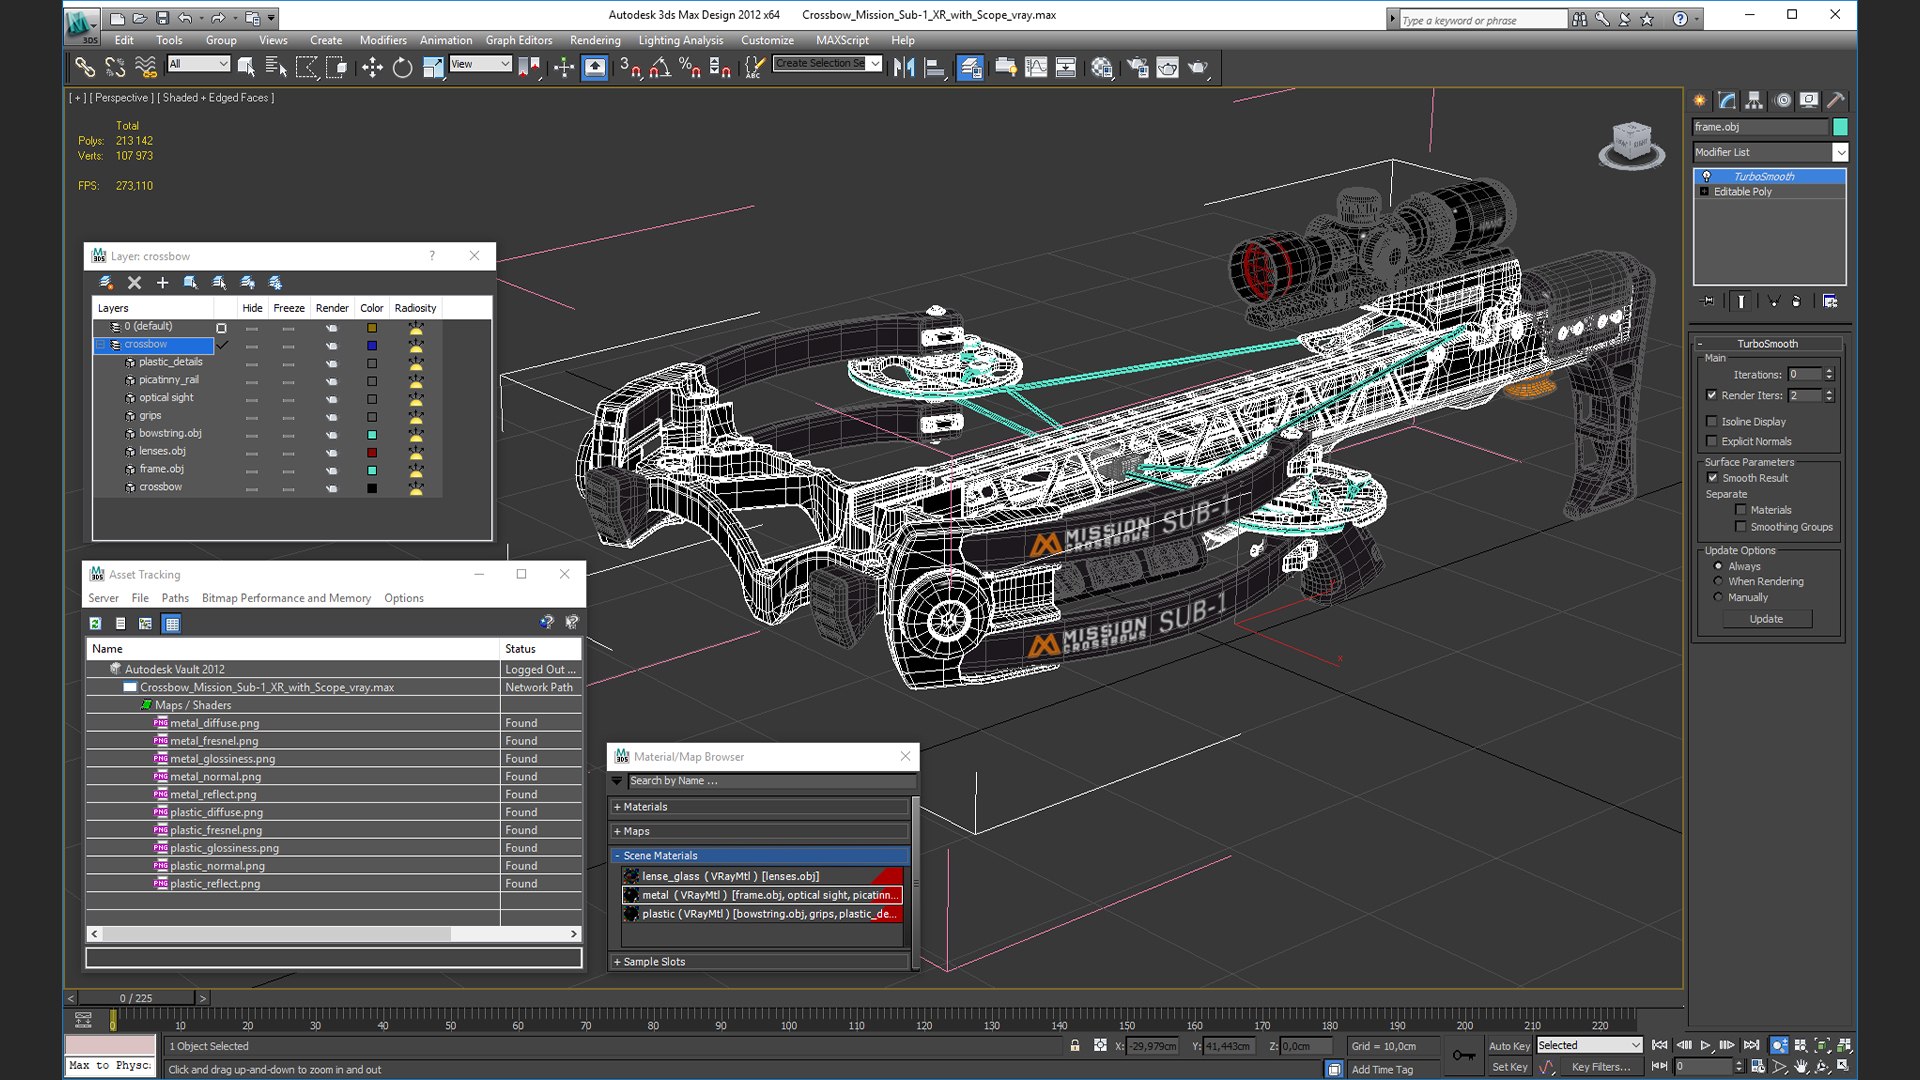Click the frame.obj object color swatch
The height and width of the screenshot is (1080, 1920).
click(x=1840, y=127)
